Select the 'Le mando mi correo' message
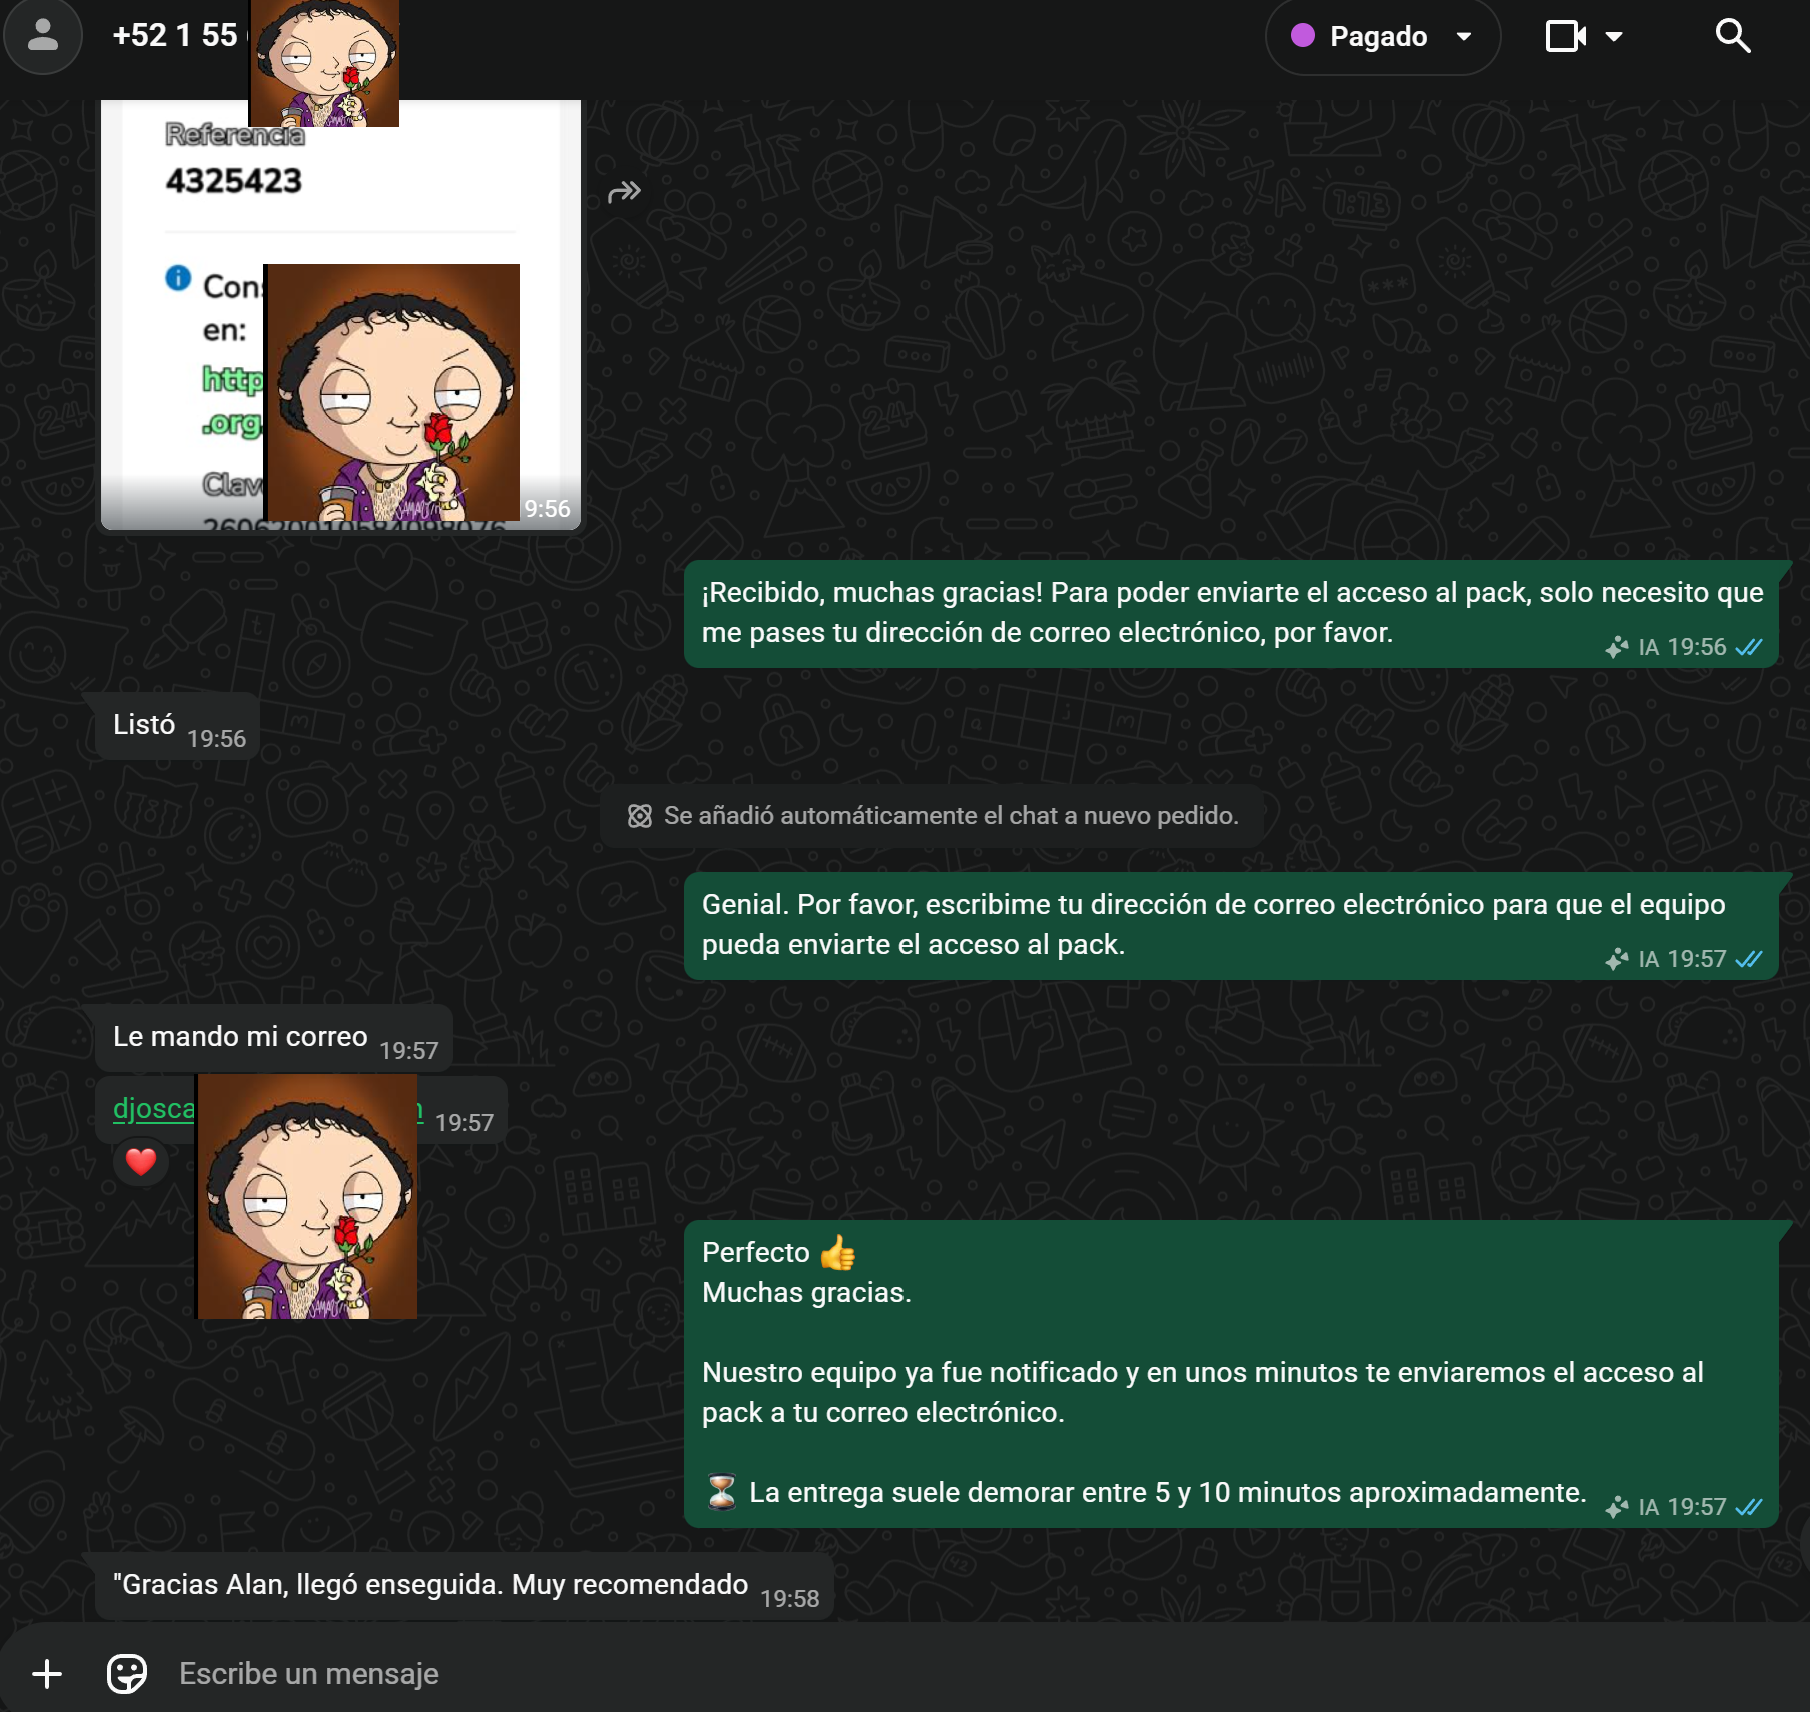This screenshot has height=1712, width=1810. (274, 1038)
